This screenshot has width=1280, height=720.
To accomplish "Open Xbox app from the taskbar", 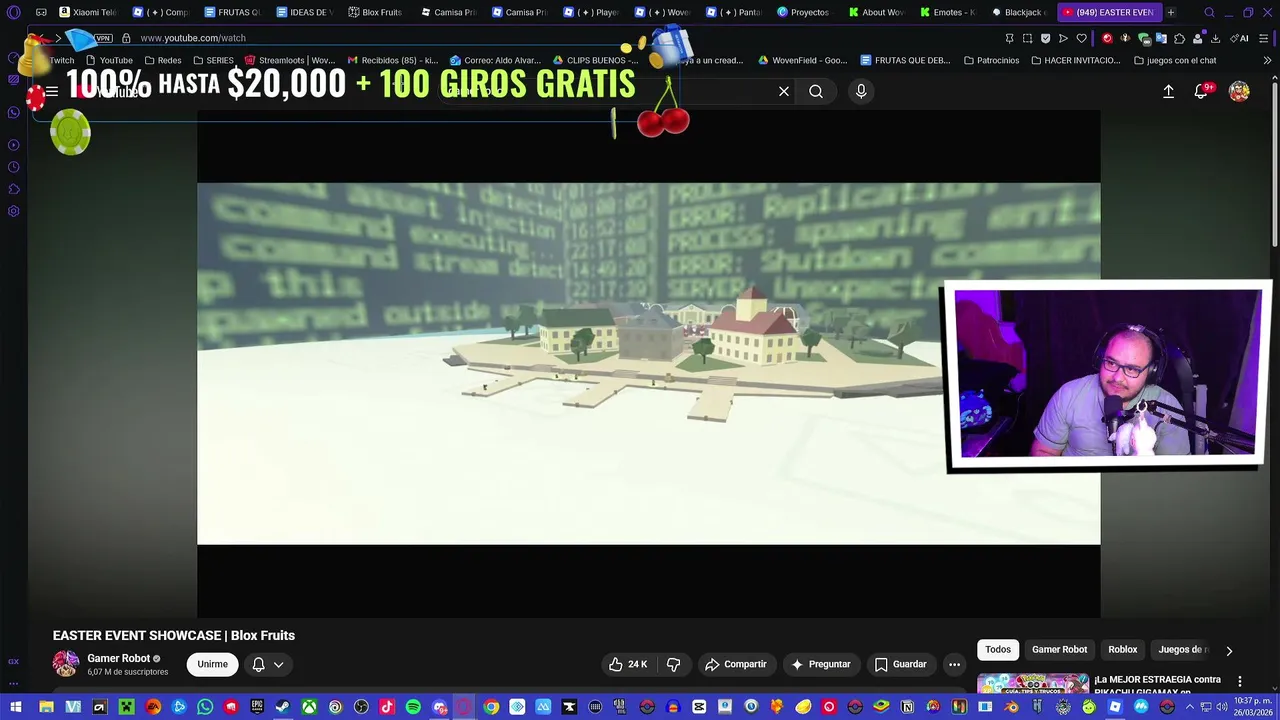I will coord(309,707).
